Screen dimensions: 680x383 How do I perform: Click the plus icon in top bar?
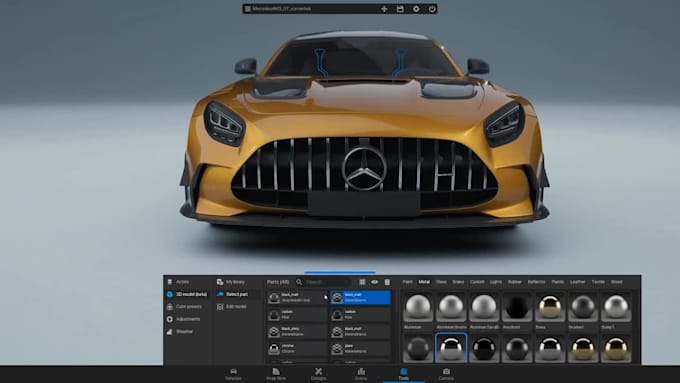(x=384, y=9)
